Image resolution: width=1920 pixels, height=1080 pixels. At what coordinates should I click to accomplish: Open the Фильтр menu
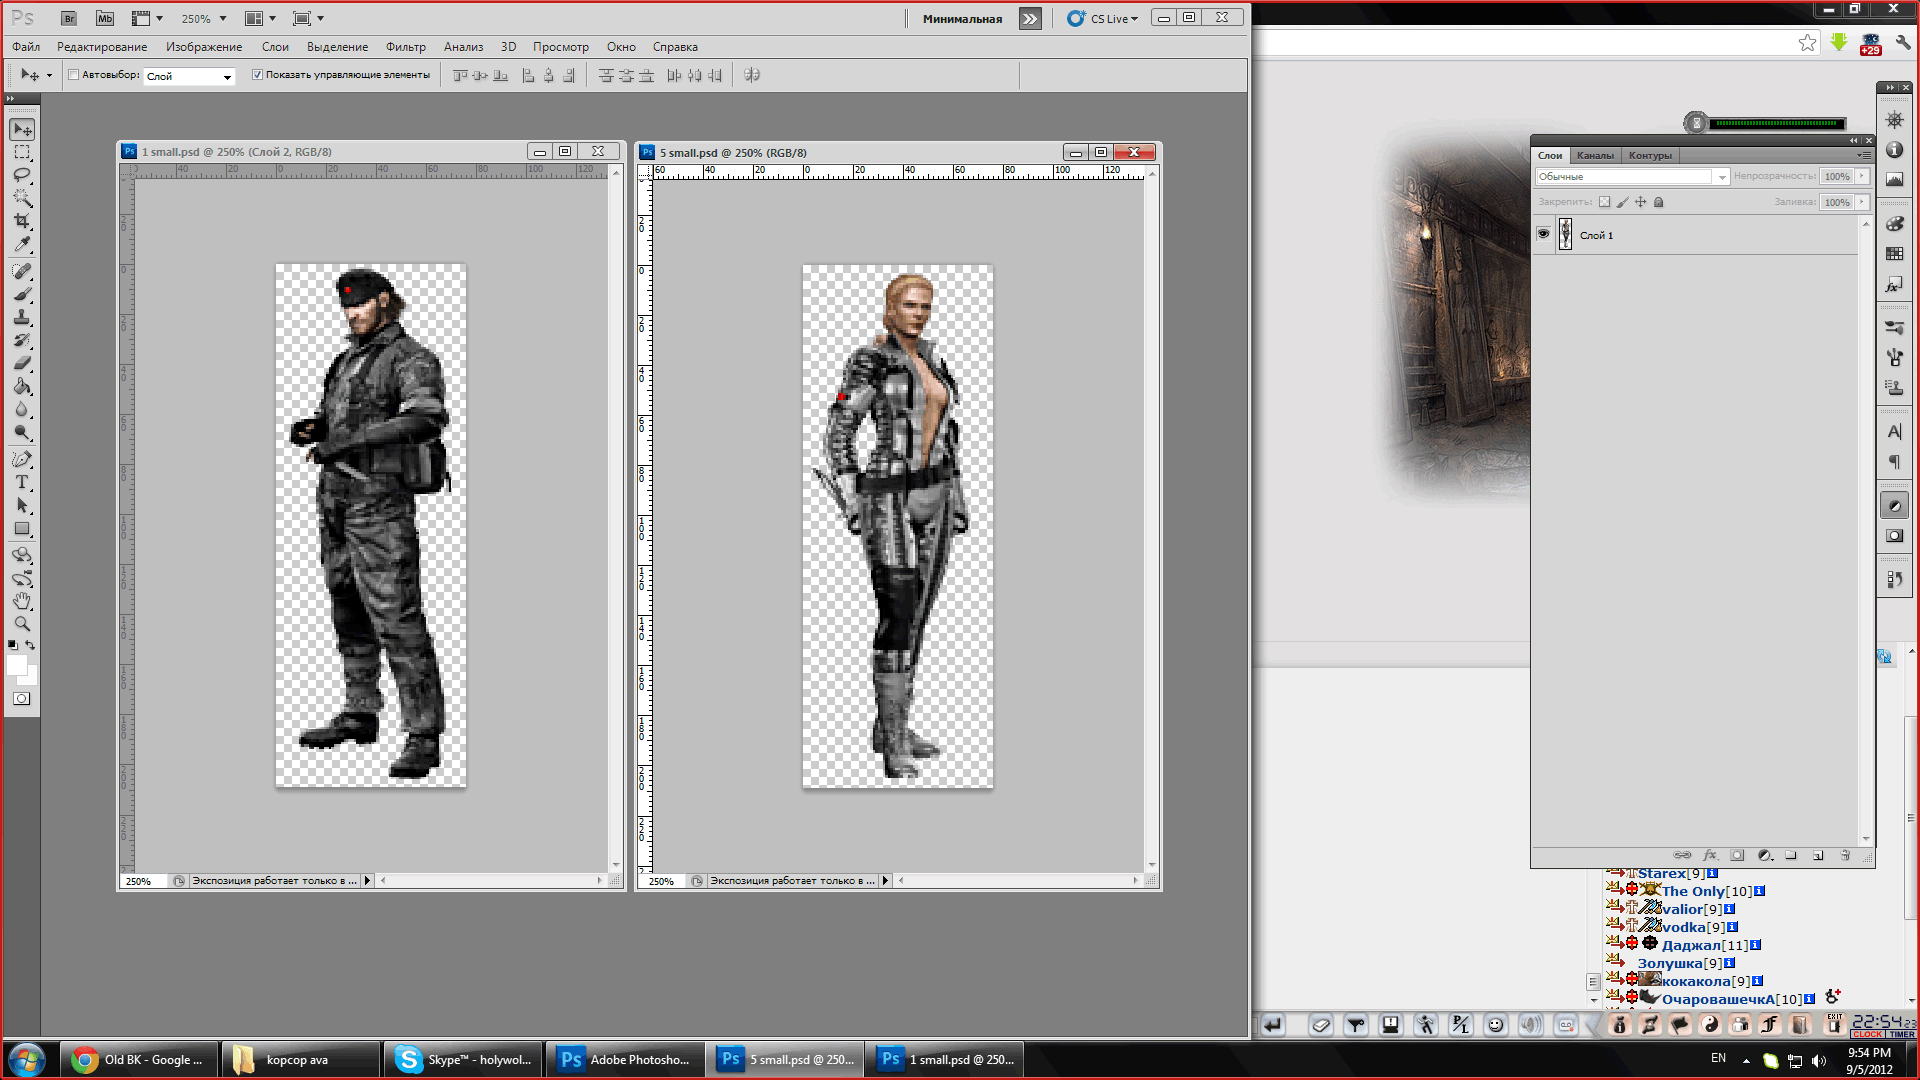[x=406, y=47]
